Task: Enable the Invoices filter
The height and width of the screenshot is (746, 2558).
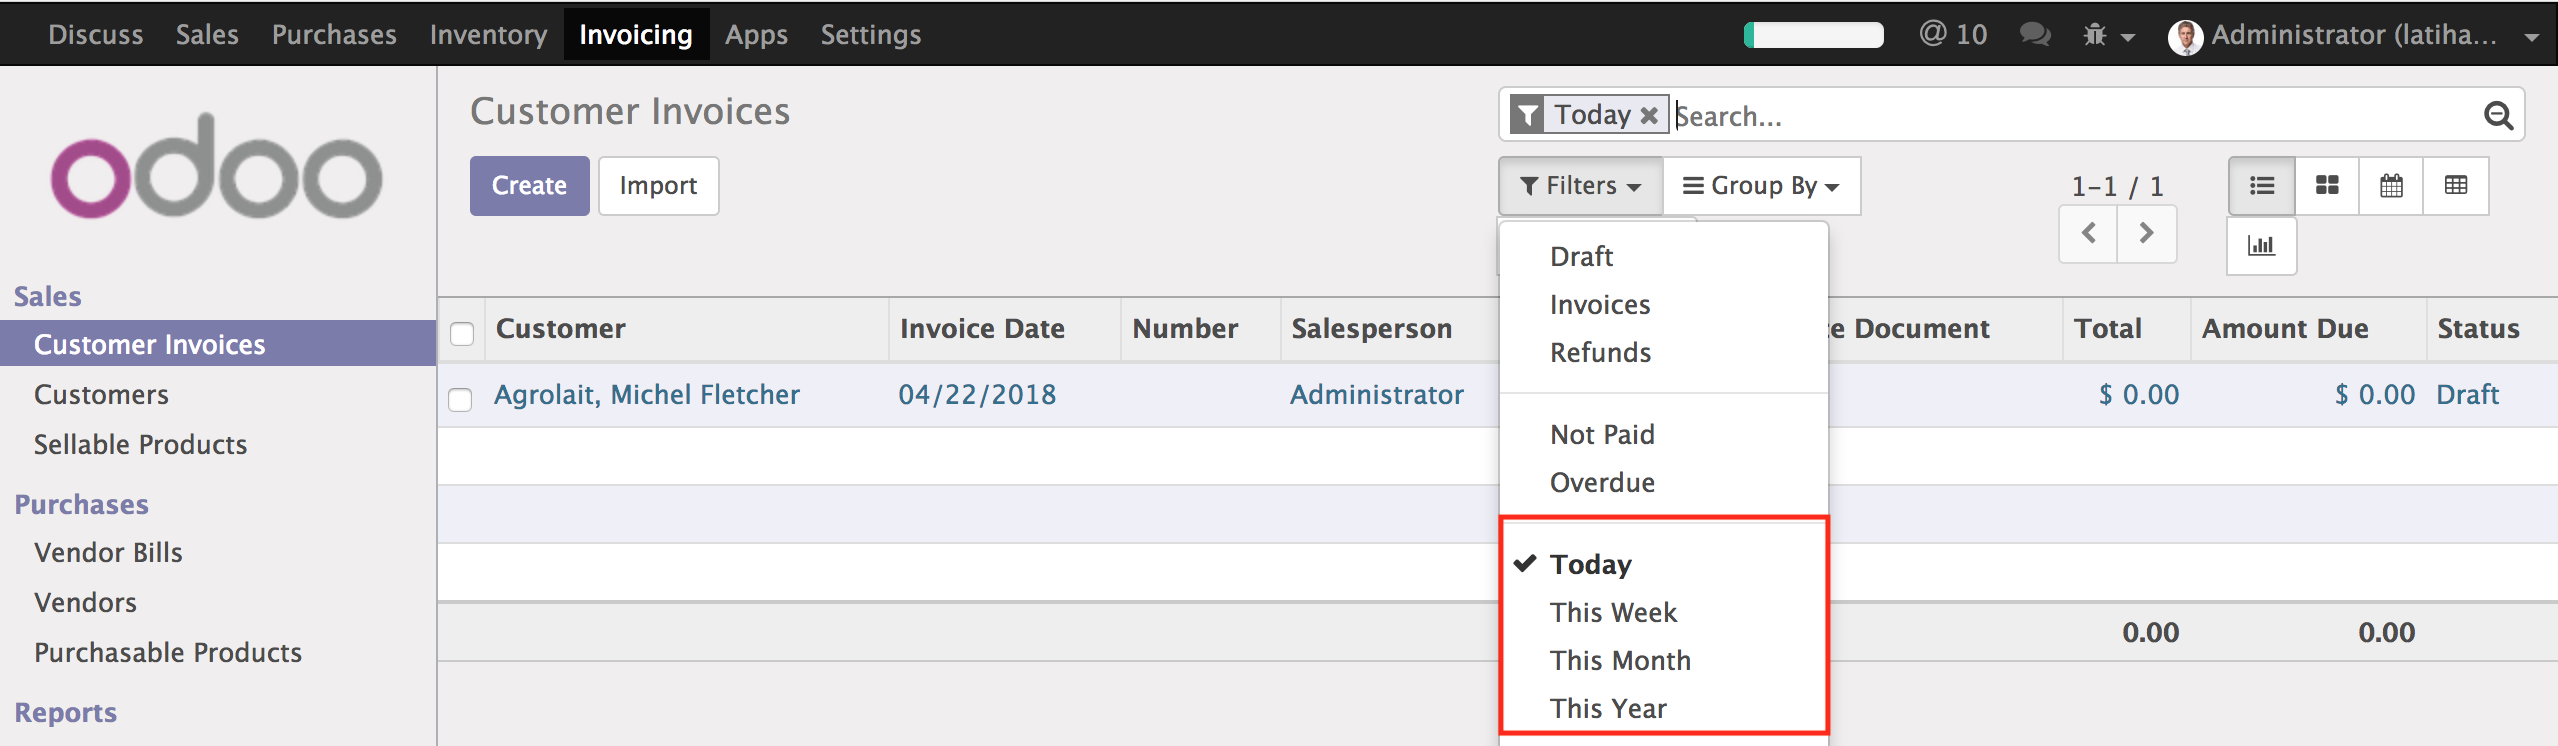Action: coord(1600,304)
